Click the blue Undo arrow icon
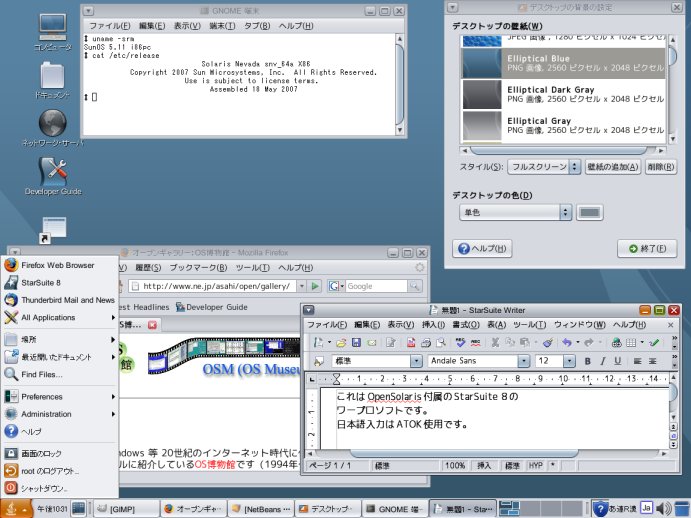This screenshot has height=518, width=691. tap(567, 343)
